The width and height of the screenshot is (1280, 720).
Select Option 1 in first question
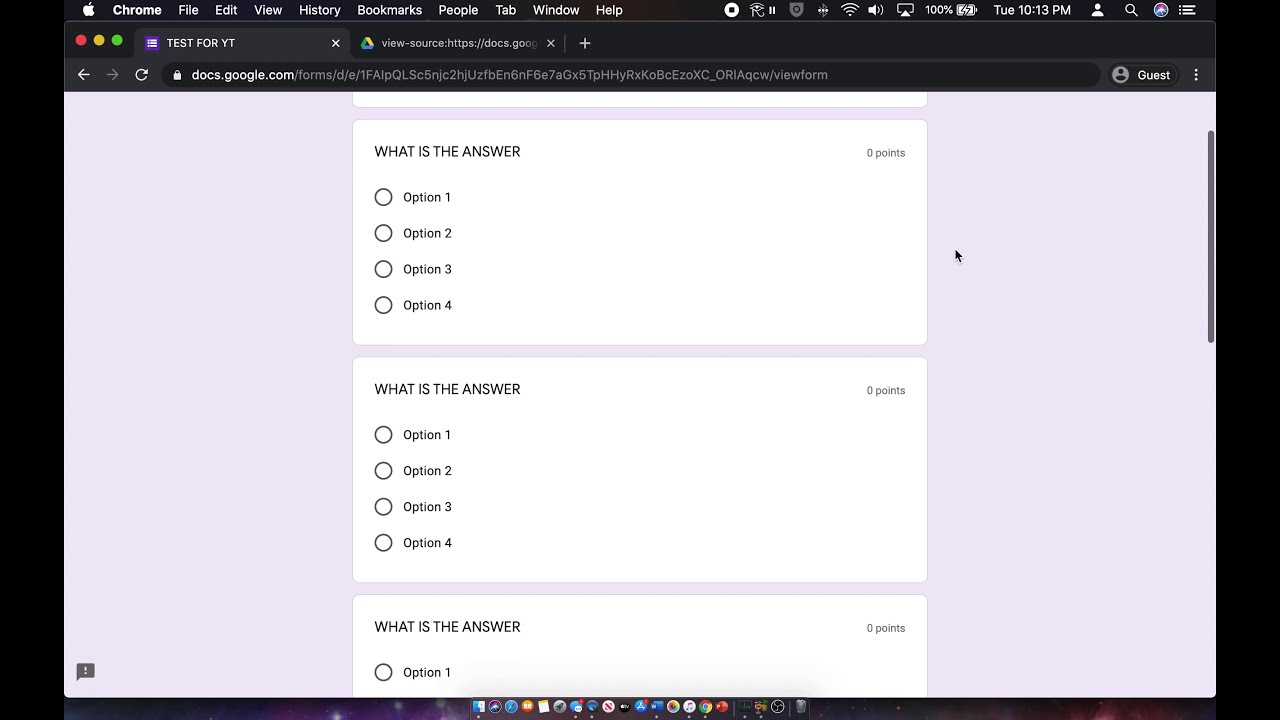click(x=384, y=197)
